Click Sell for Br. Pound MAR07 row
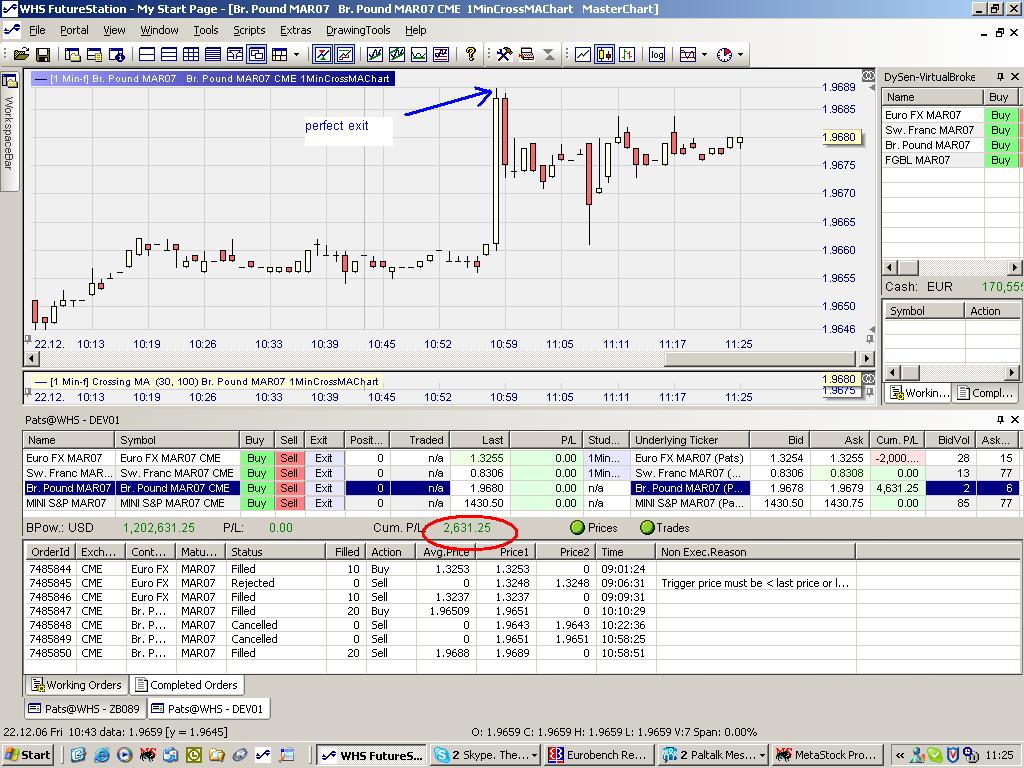This screenshot has width=1024, height=768. (x=289, y=488)
